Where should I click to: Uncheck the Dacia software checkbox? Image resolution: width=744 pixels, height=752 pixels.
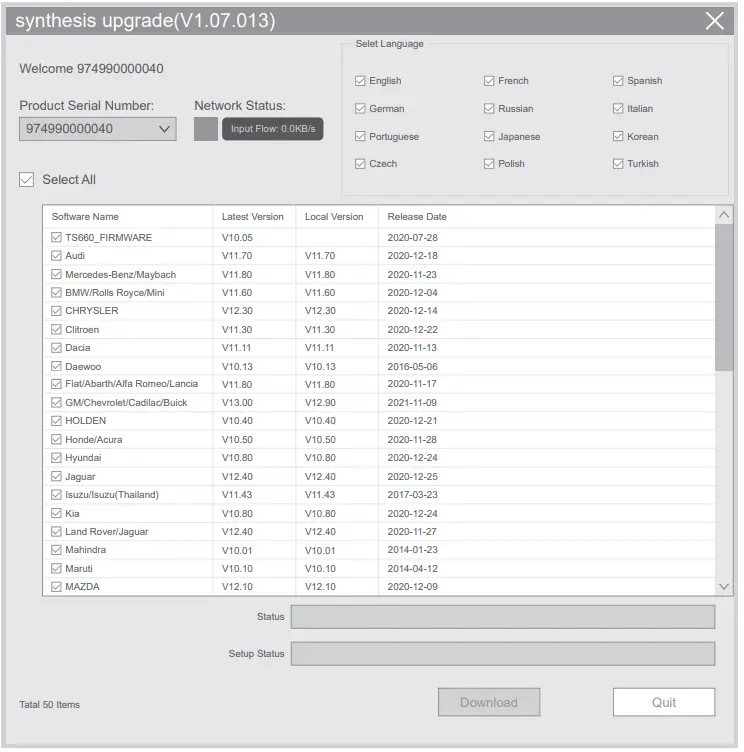(x=56, y=348)
